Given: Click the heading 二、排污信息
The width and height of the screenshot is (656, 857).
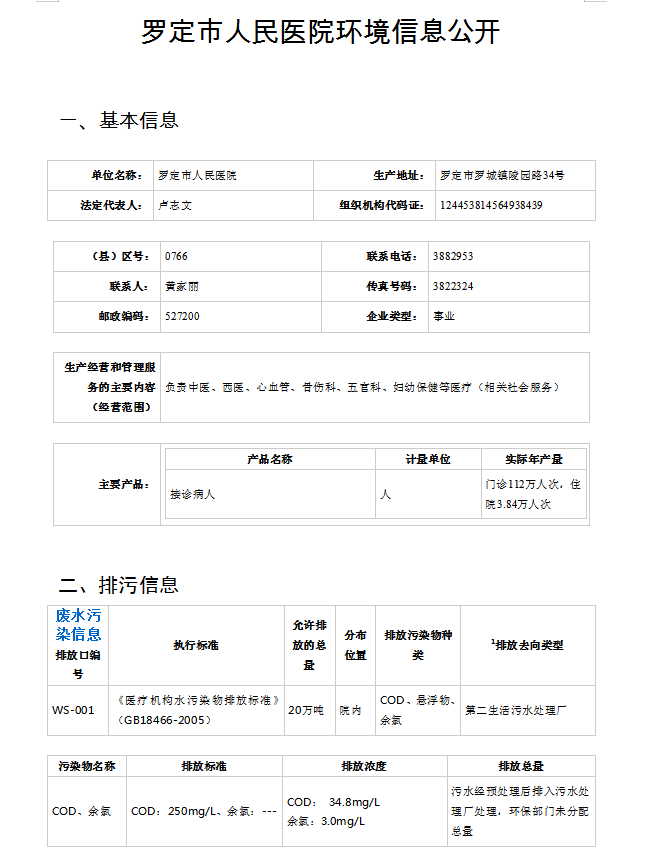Looking at the screenshot, I should 119,585.
